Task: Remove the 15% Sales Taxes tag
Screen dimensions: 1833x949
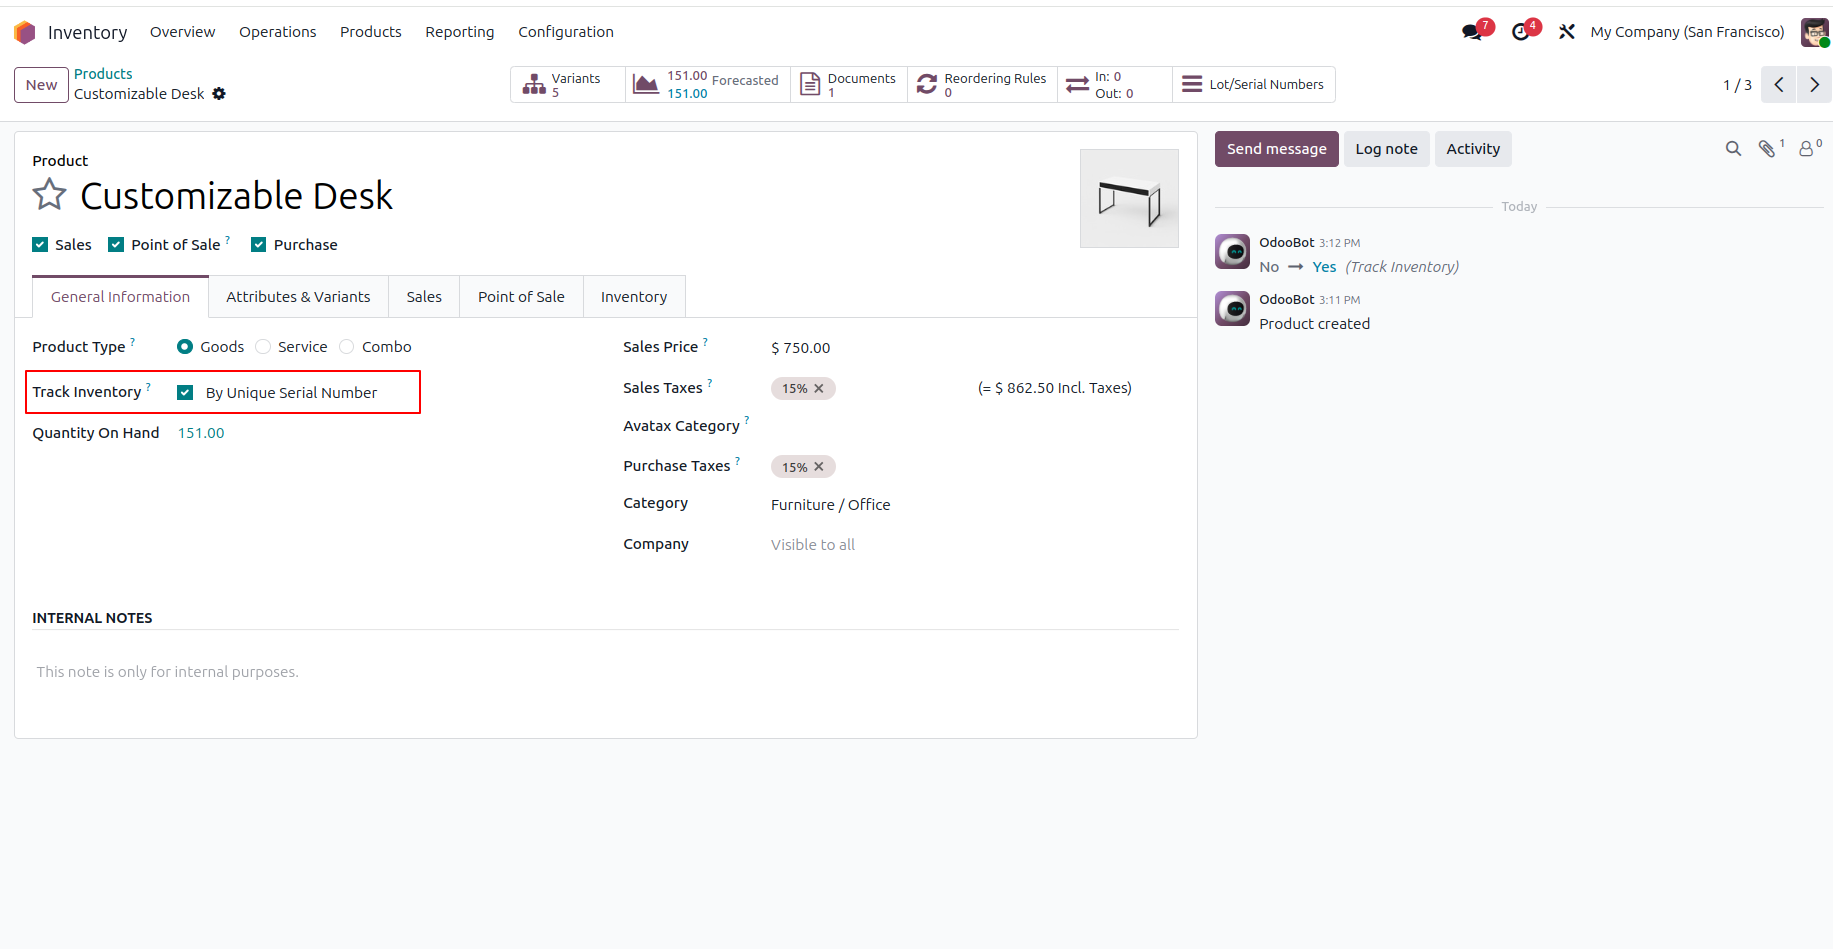Action: click(x=819, y=389)
